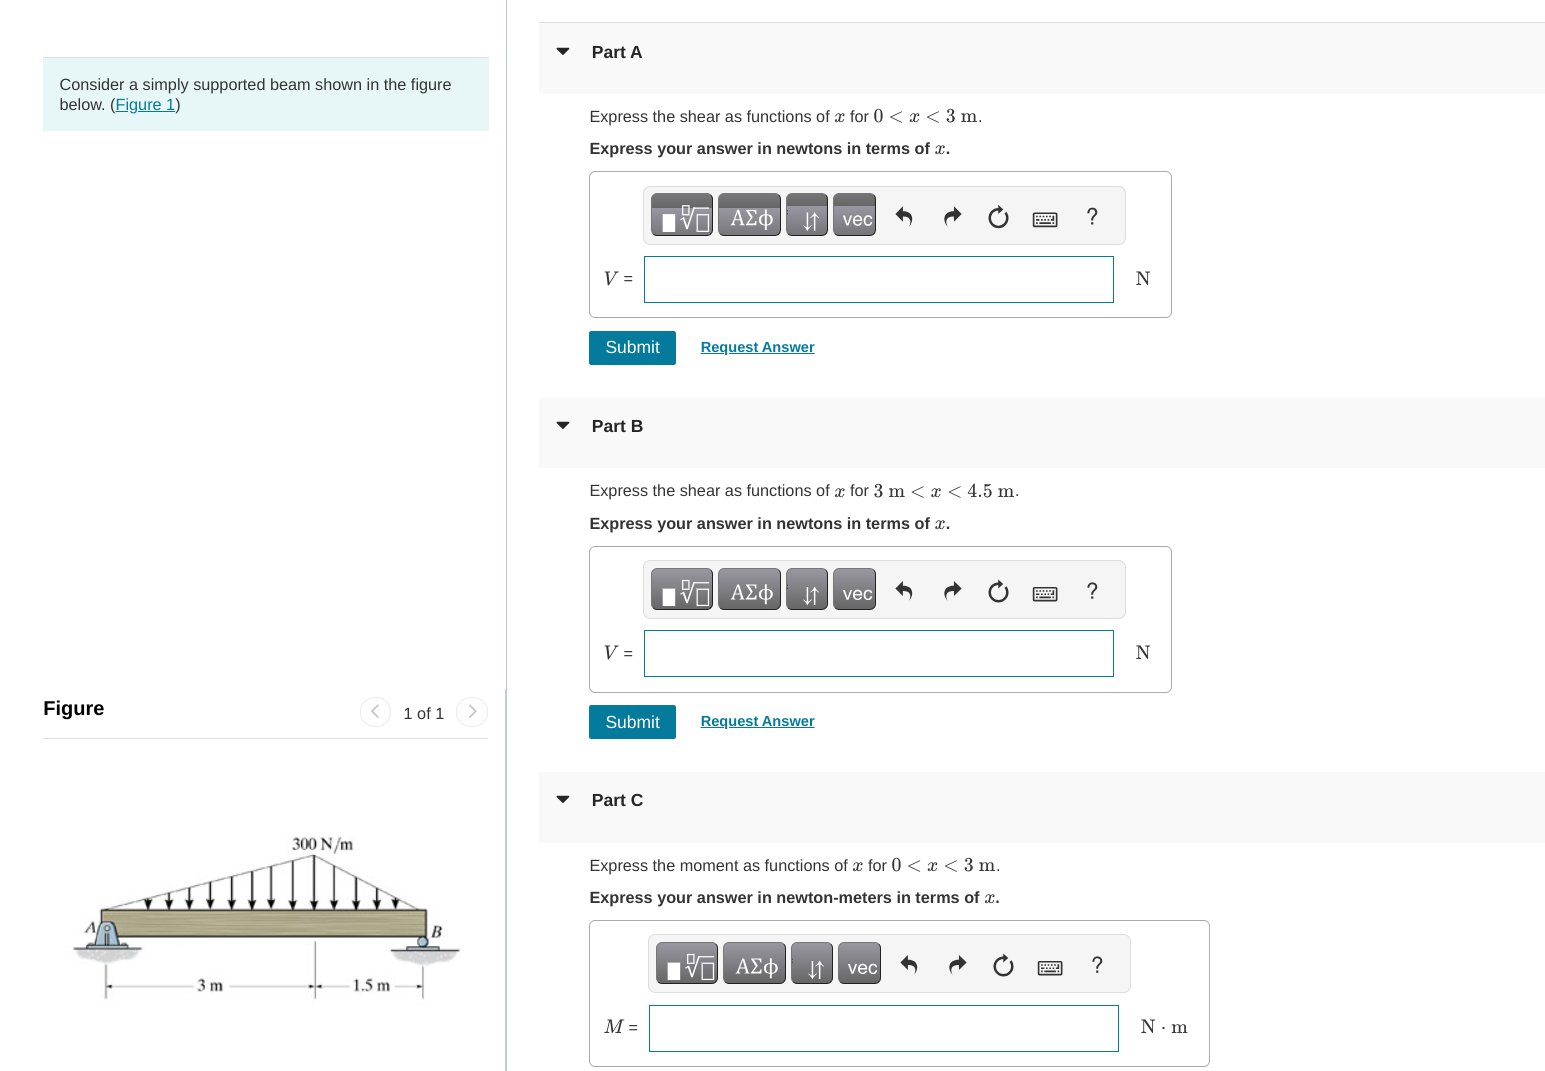Image resolution: width=1545 pixels, height=1071 pixels.
Task: Show keyboard shortcuts in Part B
Action: pyautogui.click(x=1045, y=593)
